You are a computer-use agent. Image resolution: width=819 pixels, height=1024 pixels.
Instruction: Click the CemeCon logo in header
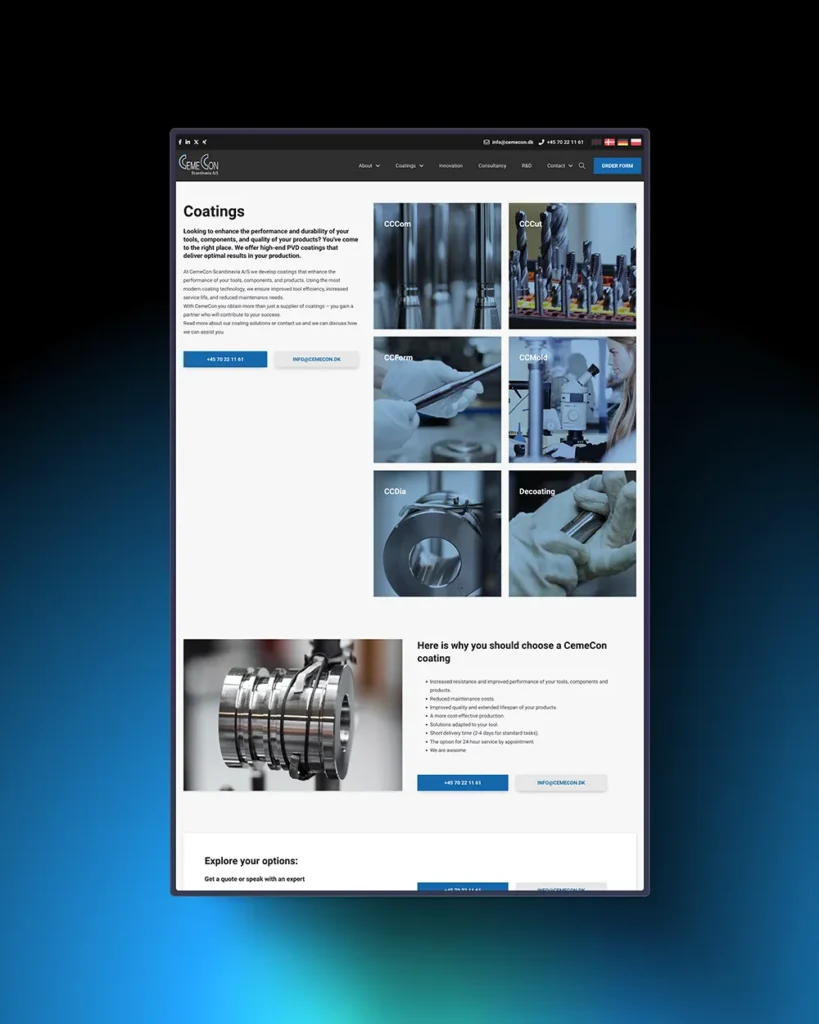click(x=199, y=165)
